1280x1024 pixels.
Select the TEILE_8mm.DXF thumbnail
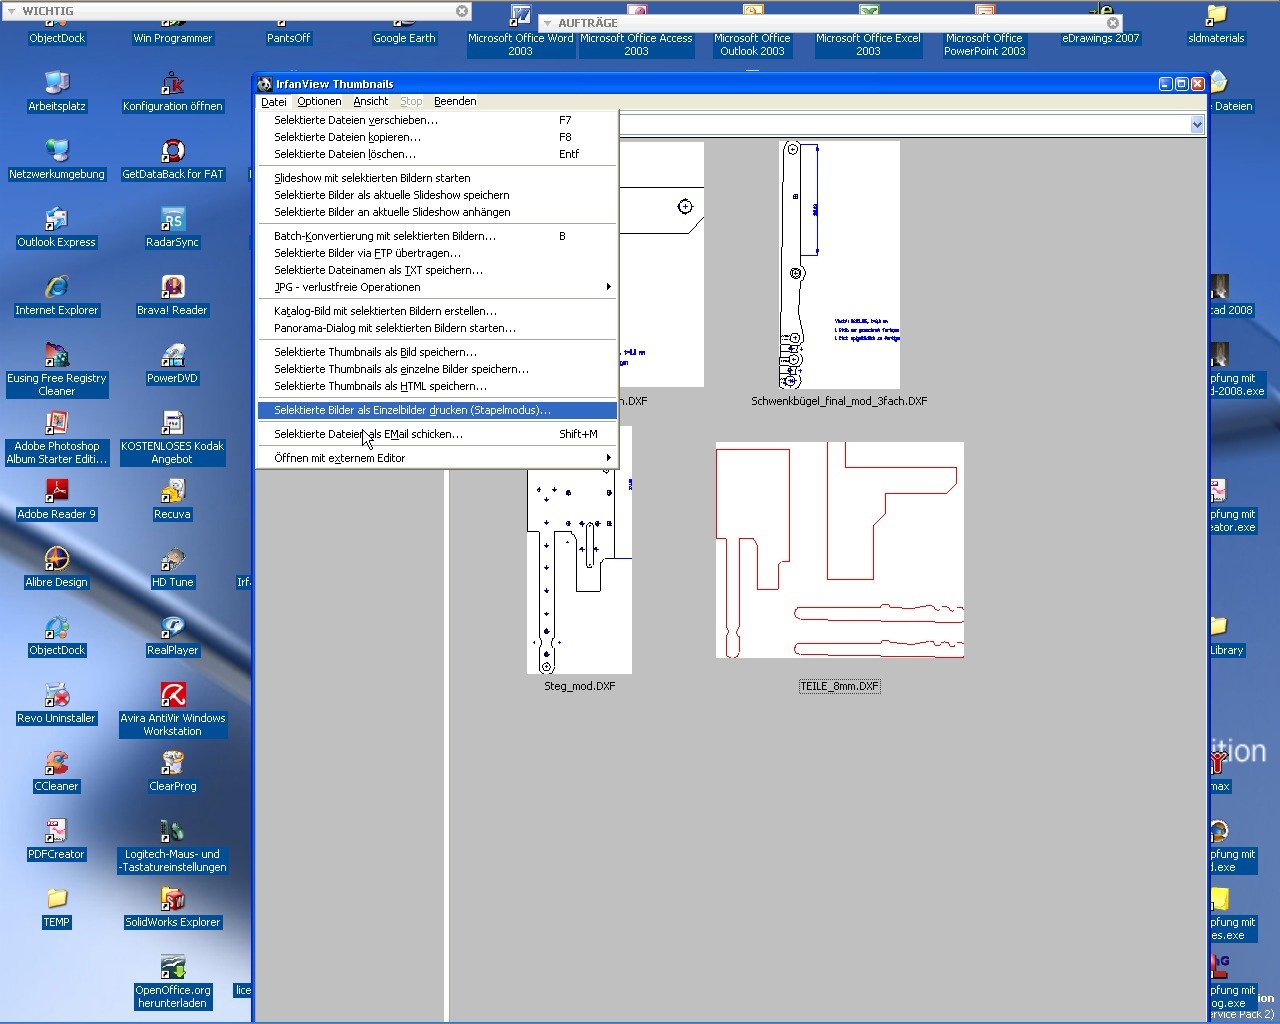(840, 550)
